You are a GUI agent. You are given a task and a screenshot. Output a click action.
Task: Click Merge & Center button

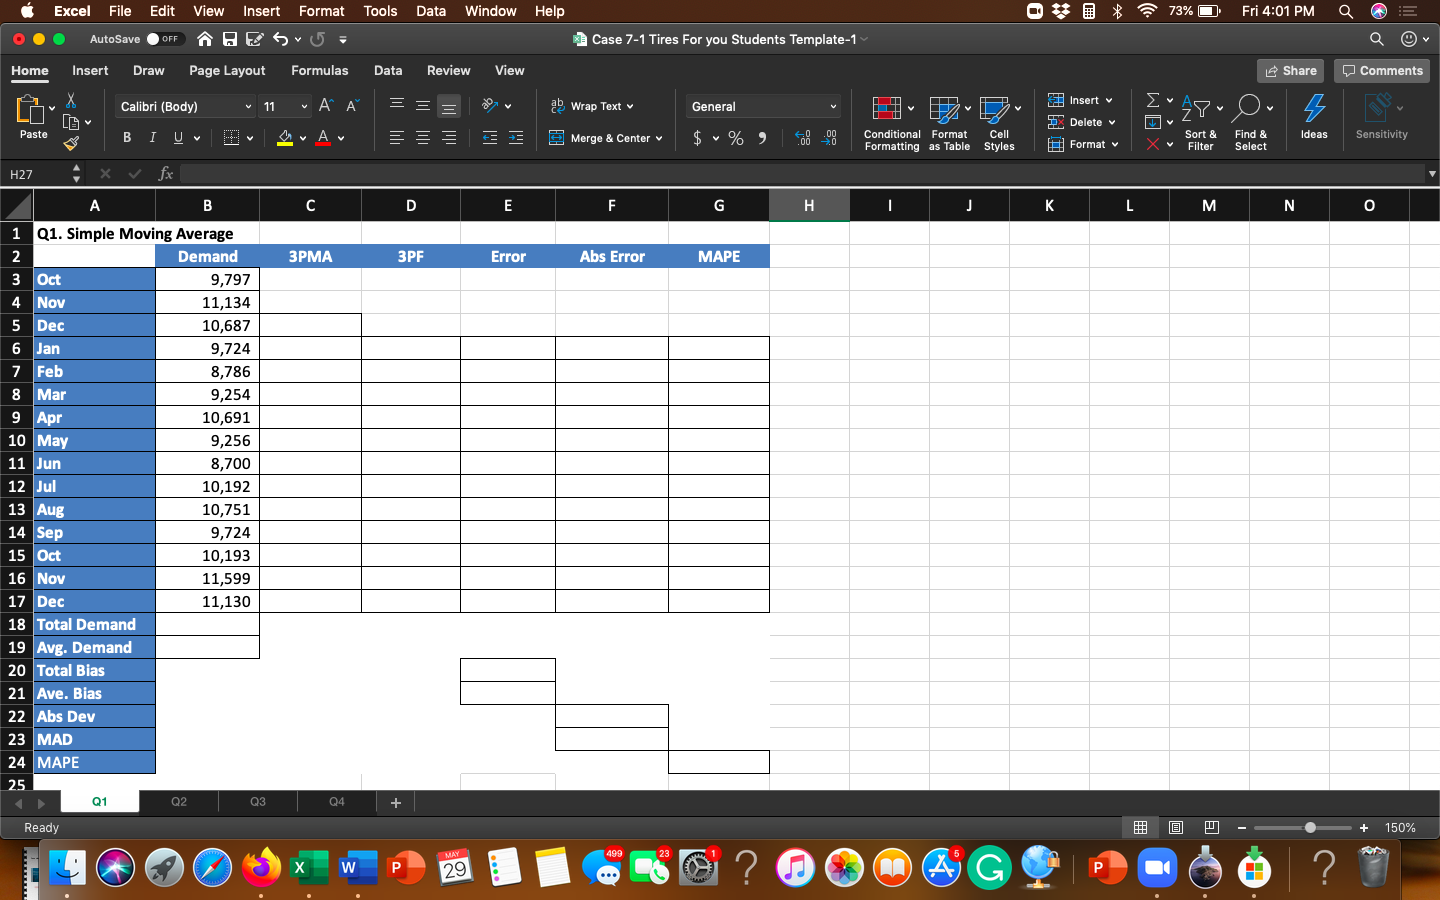tap(600, 139)
